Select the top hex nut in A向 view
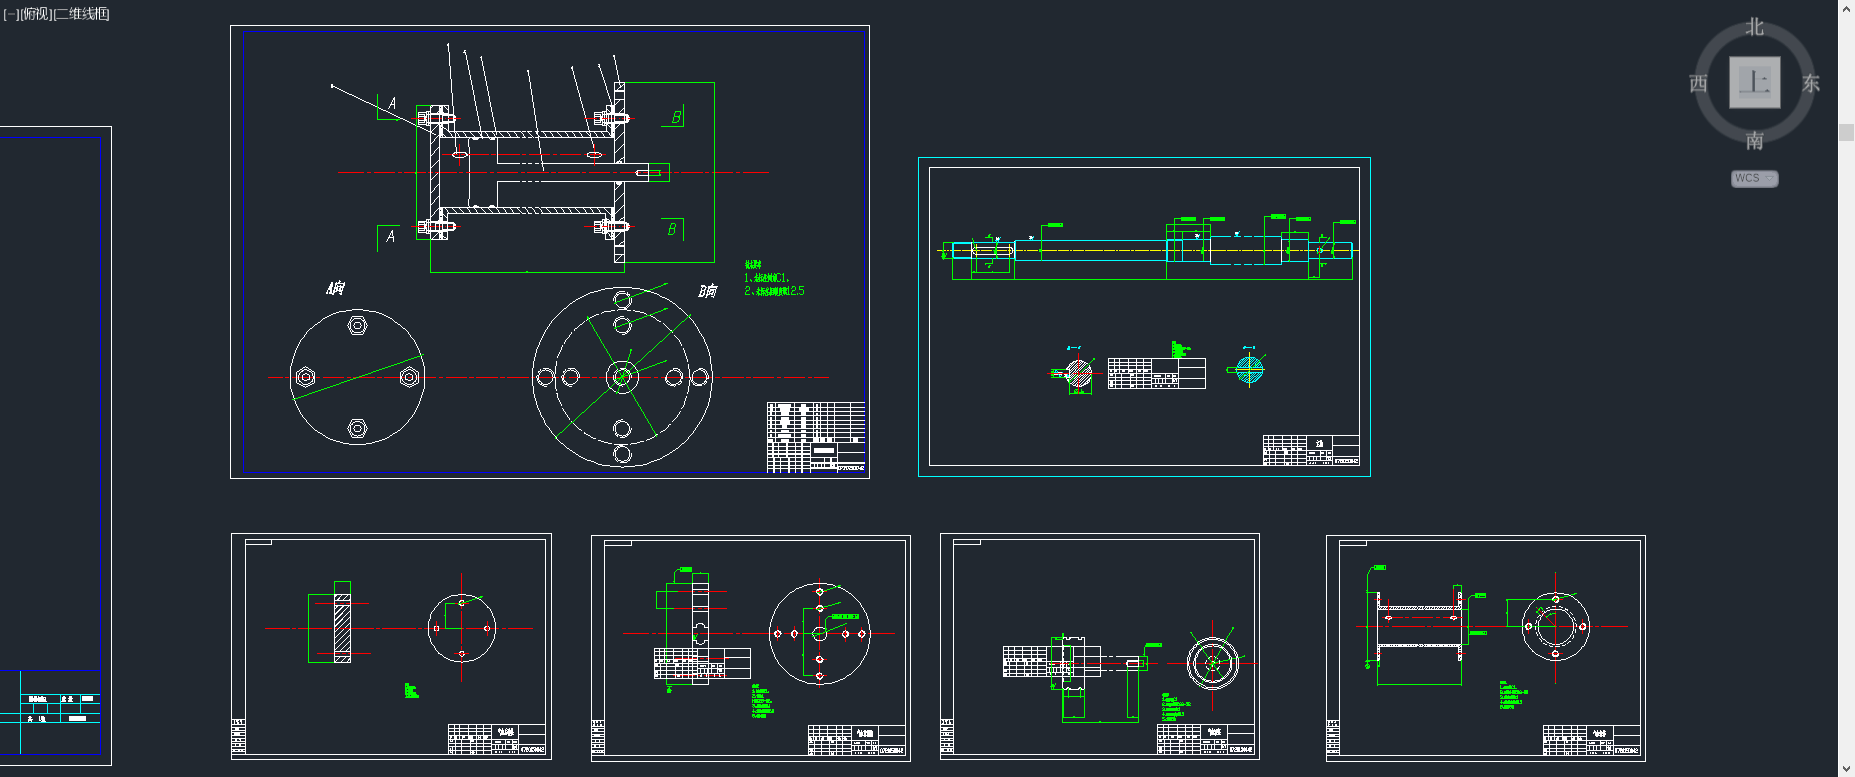Image resolution: width=1855 pixels, height=777 pixels. [x=357, y=325]
